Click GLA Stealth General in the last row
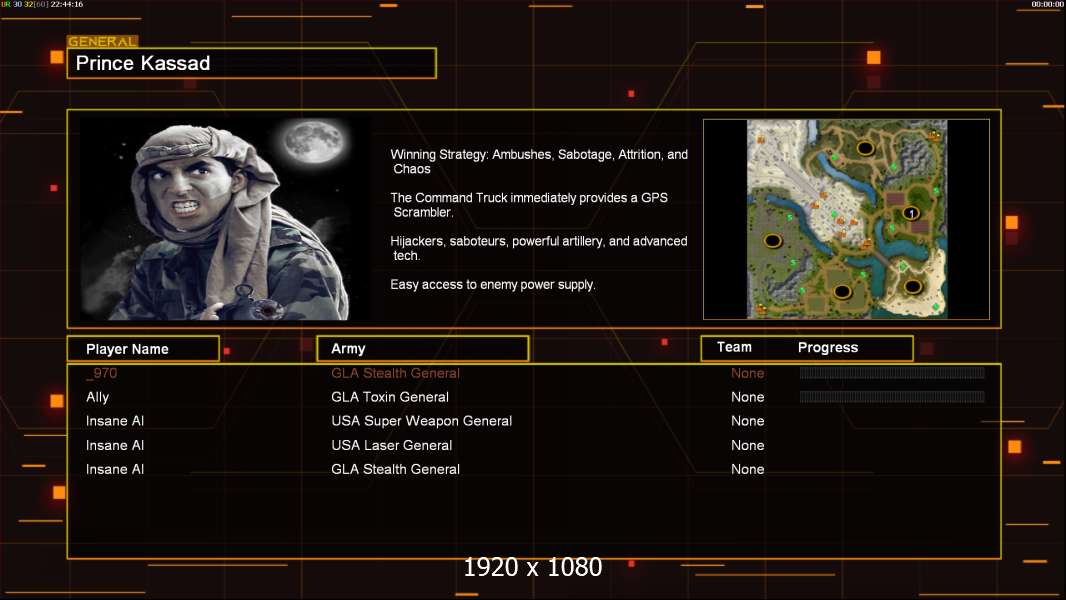The width and height of the screenshot is (1066, 600). tap(395, 469)
